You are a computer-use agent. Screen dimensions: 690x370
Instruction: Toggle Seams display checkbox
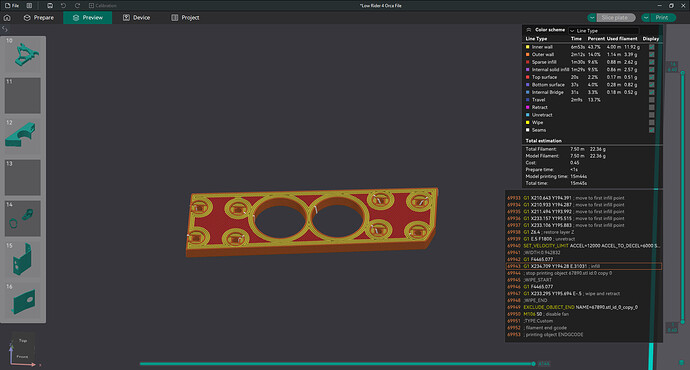pyautogui.click(x=651, y=130)
